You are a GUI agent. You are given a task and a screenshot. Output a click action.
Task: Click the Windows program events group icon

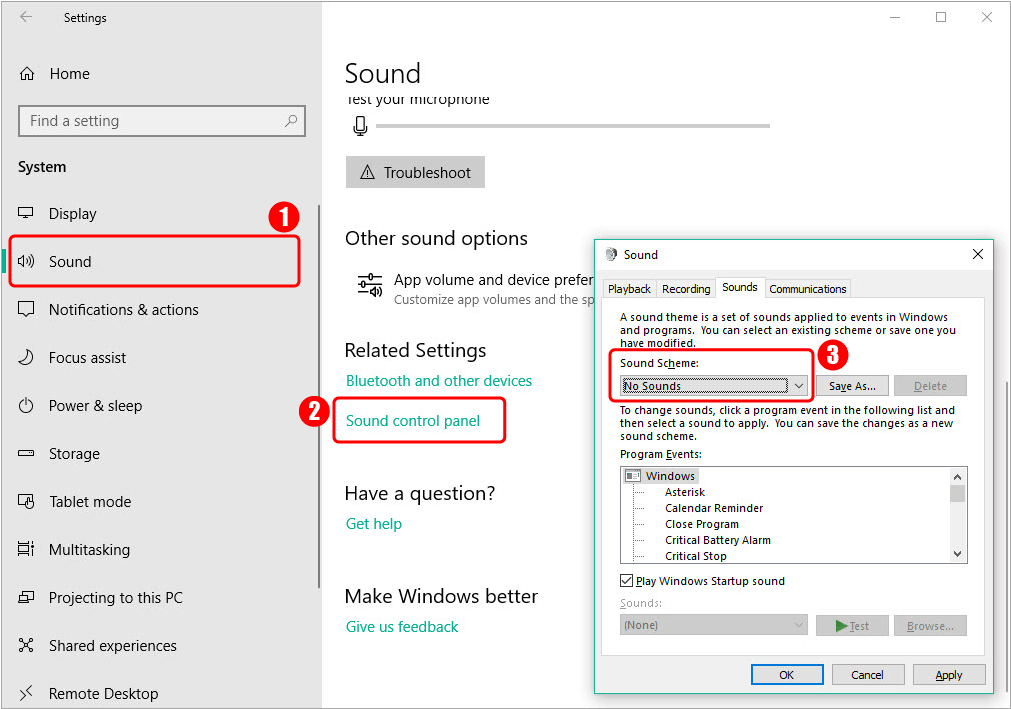pos(633,476)
